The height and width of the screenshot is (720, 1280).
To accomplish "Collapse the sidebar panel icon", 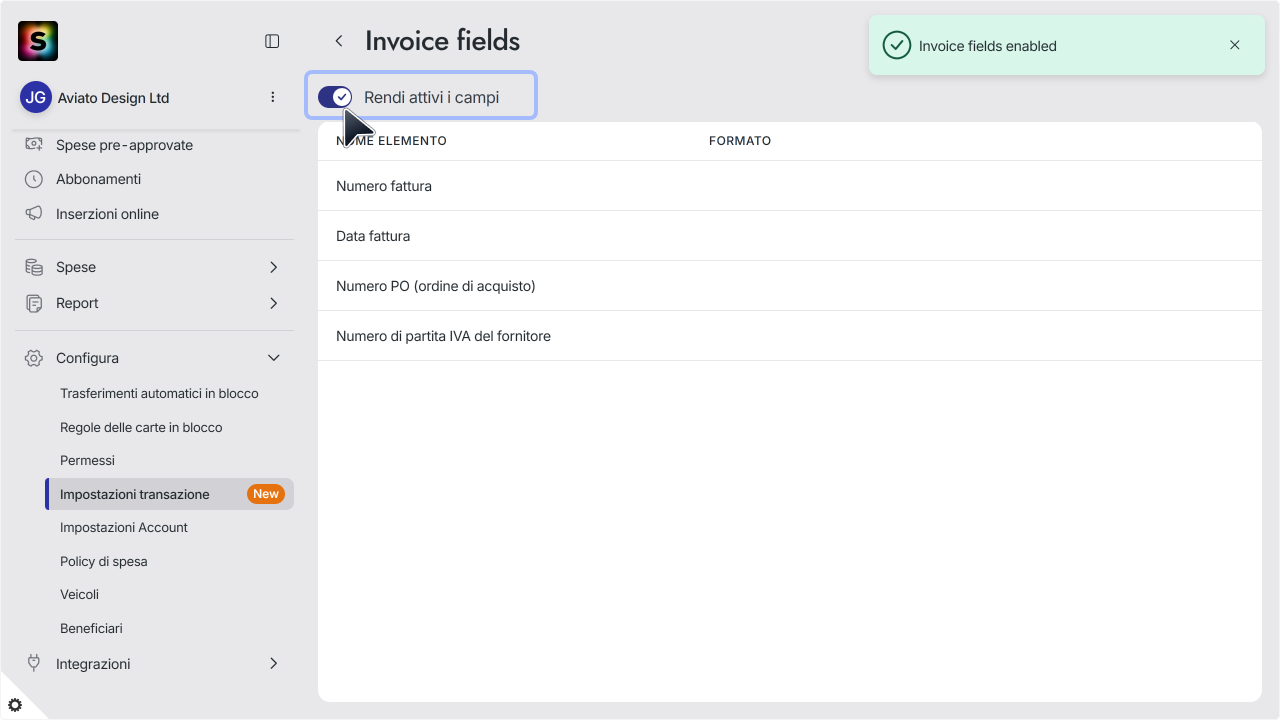I will point(272,41).
